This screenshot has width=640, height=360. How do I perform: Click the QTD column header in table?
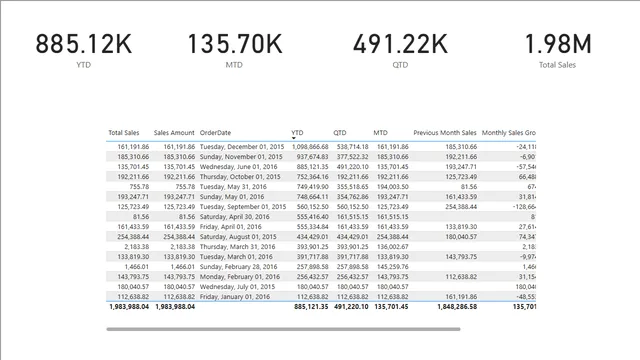pos(340,133)
